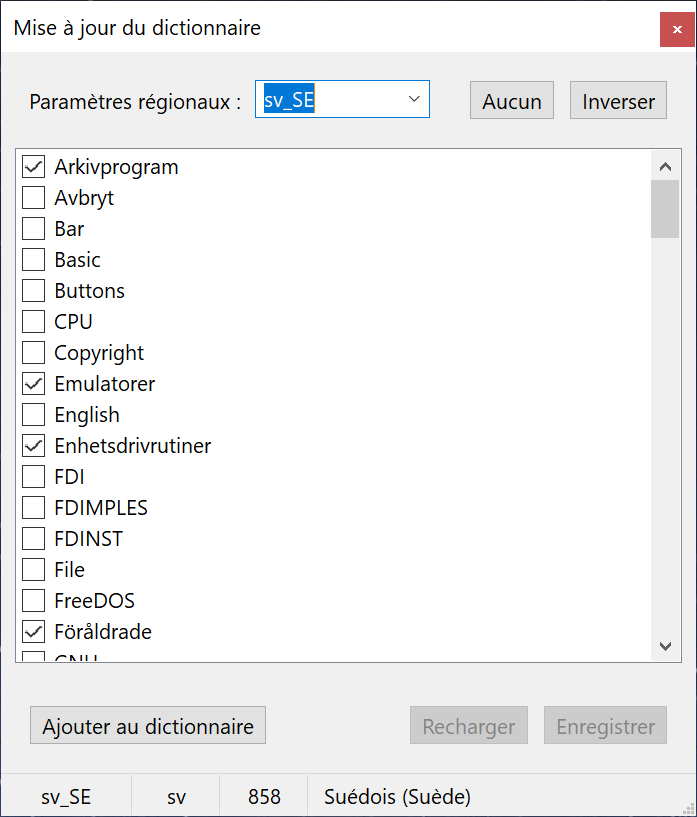Check the English word box
Screen dimensions: 697x817
coord(34,415)
